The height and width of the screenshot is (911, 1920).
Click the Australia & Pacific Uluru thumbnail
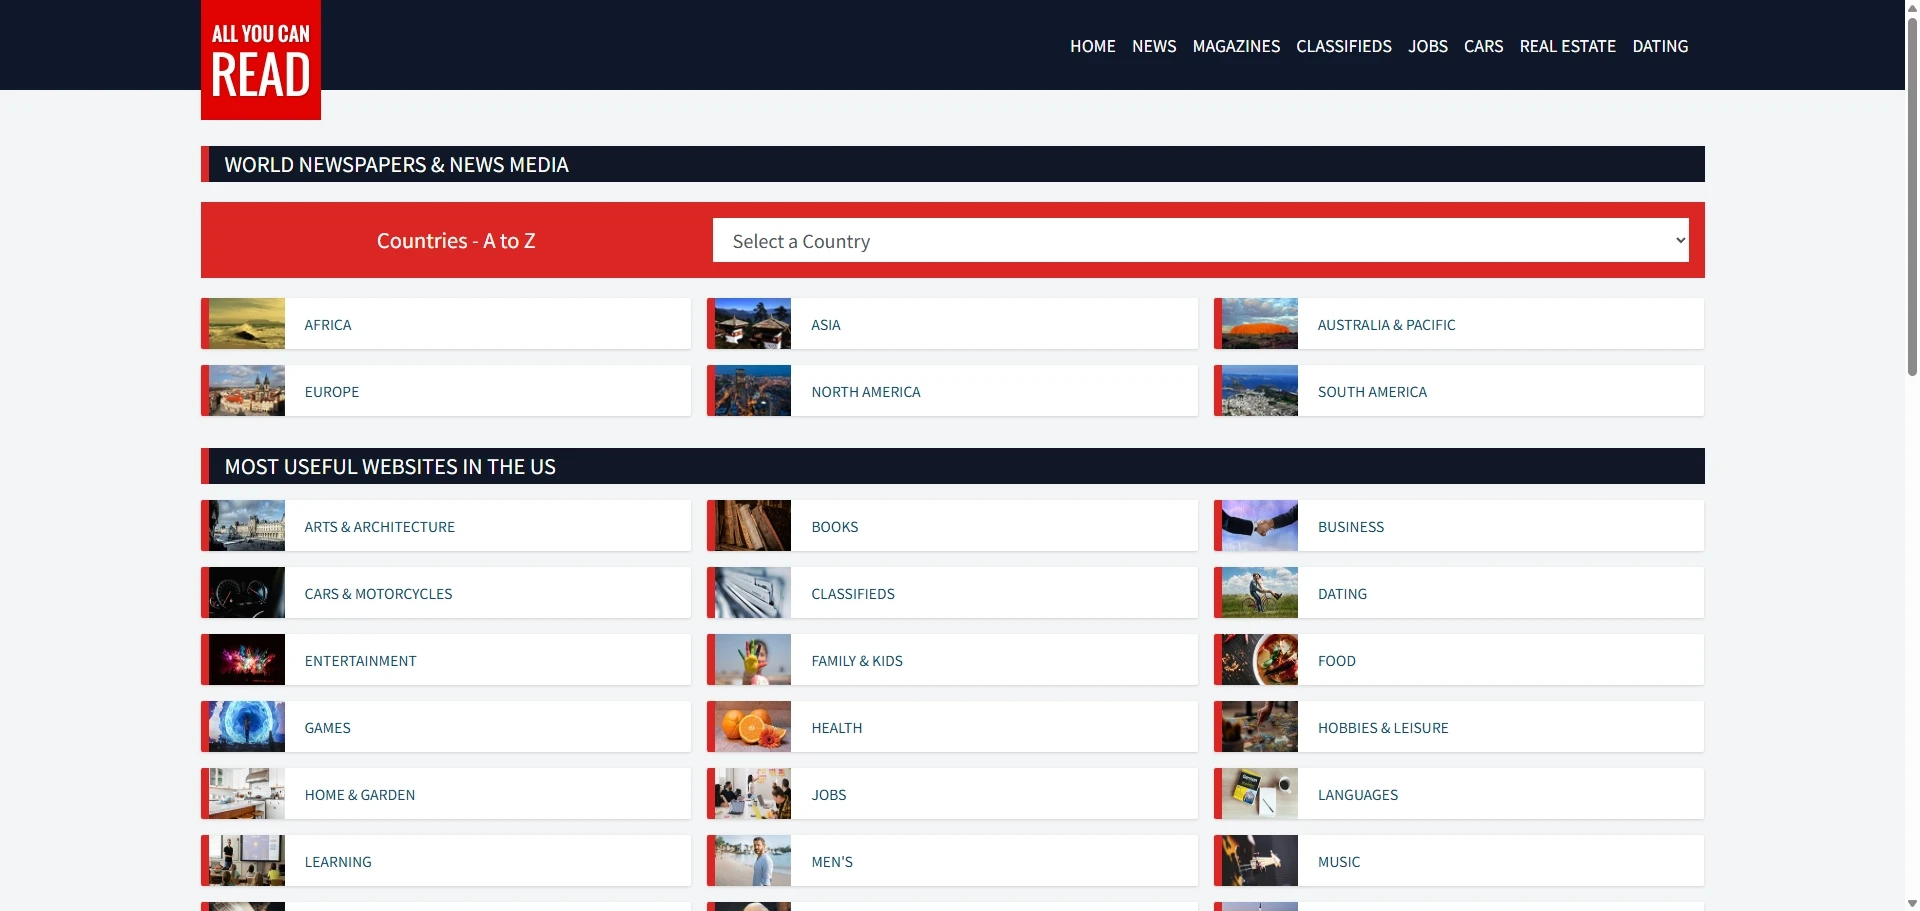(x=1260, y=323)
